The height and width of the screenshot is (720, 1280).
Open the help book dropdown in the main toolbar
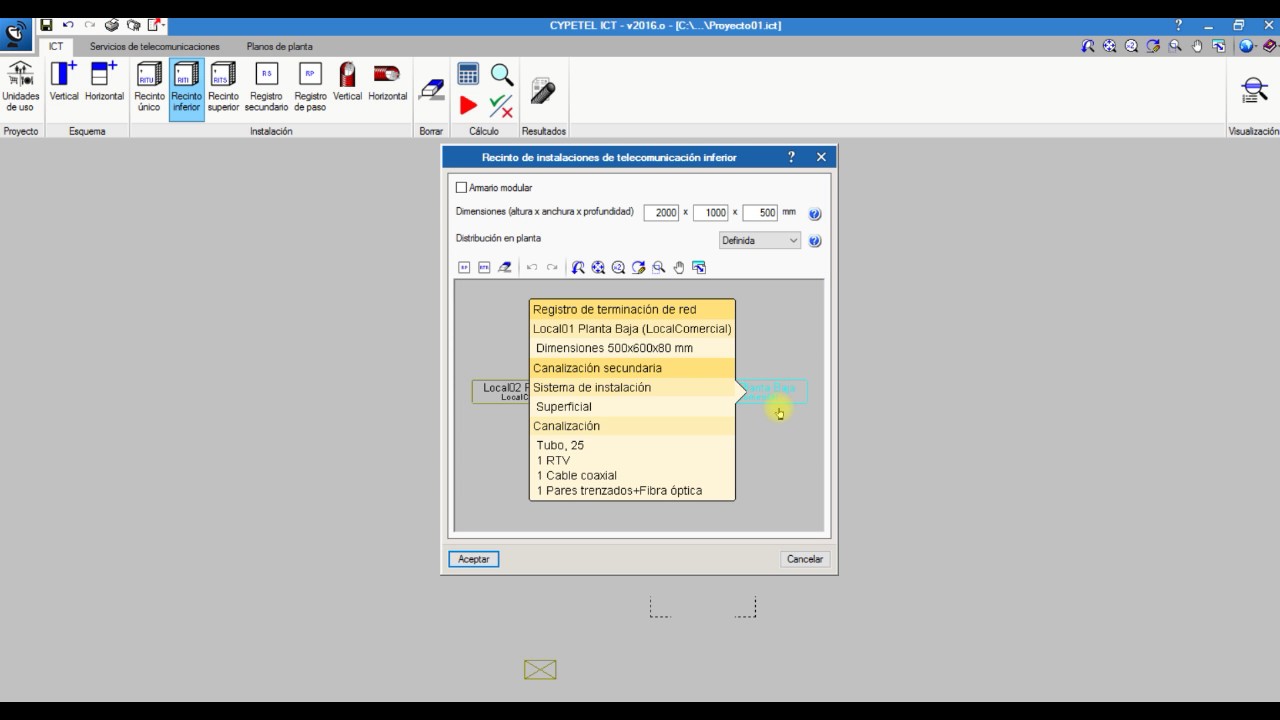pos(1270,46)
